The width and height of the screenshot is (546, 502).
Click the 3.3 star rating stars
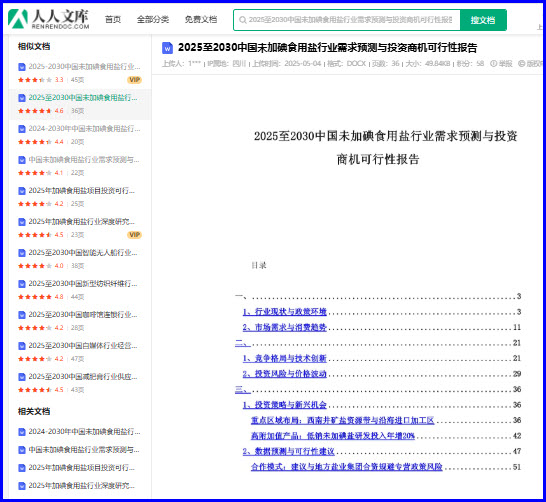tap(35, 80)
